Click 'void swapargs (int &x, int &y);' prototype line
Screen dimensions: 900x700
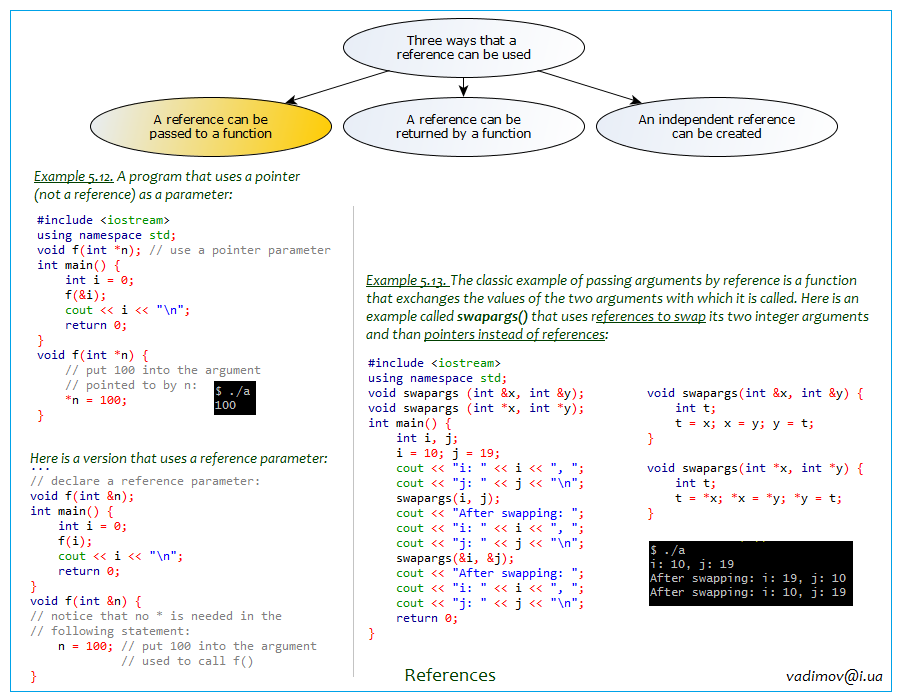pyautogui.click(x=476, y=393)
